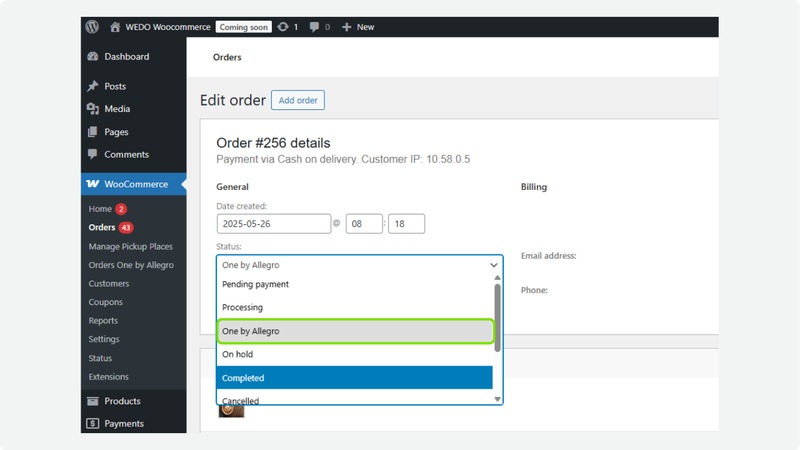Screen dimensions: 800x450
Task: Expand the Status dropdown showing One by Allegro
Action: click(x=359, y=265)
